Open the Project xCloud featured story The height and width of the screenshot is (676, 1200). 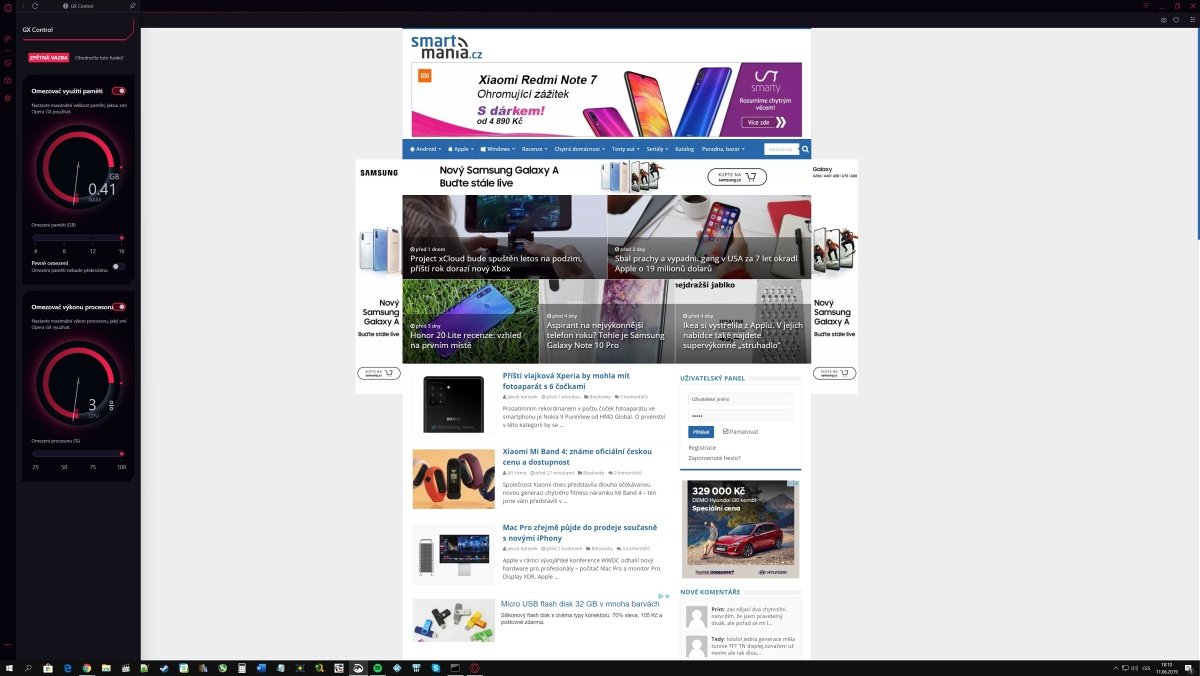(505, 236)
